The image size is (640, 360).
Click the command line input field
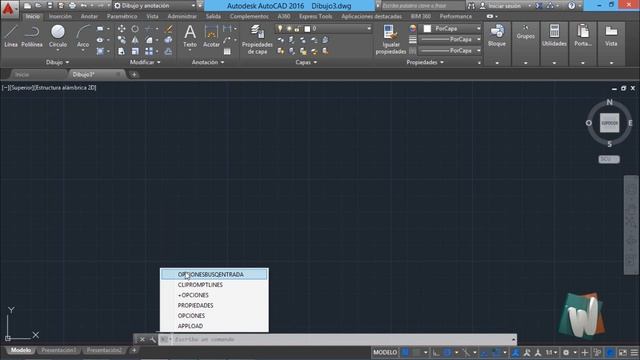pos(341,339)
